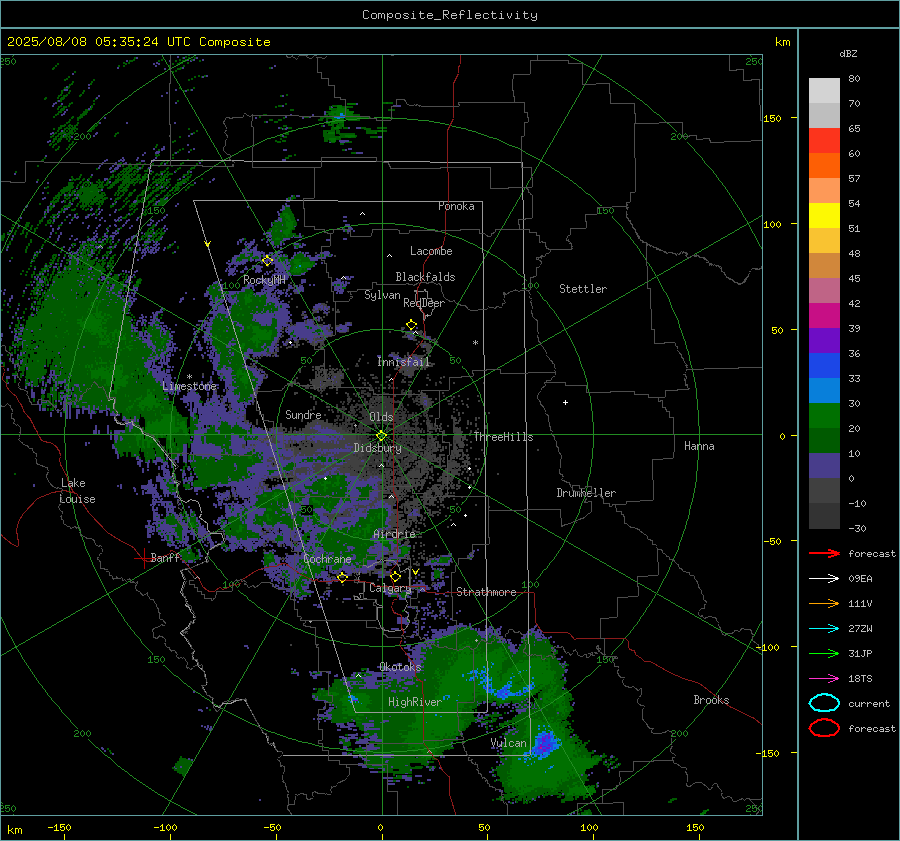Click the 36 dBZ purple swatch
This screenshot has width=900, height=841.
pyautogui.click(x=824, y=340)
